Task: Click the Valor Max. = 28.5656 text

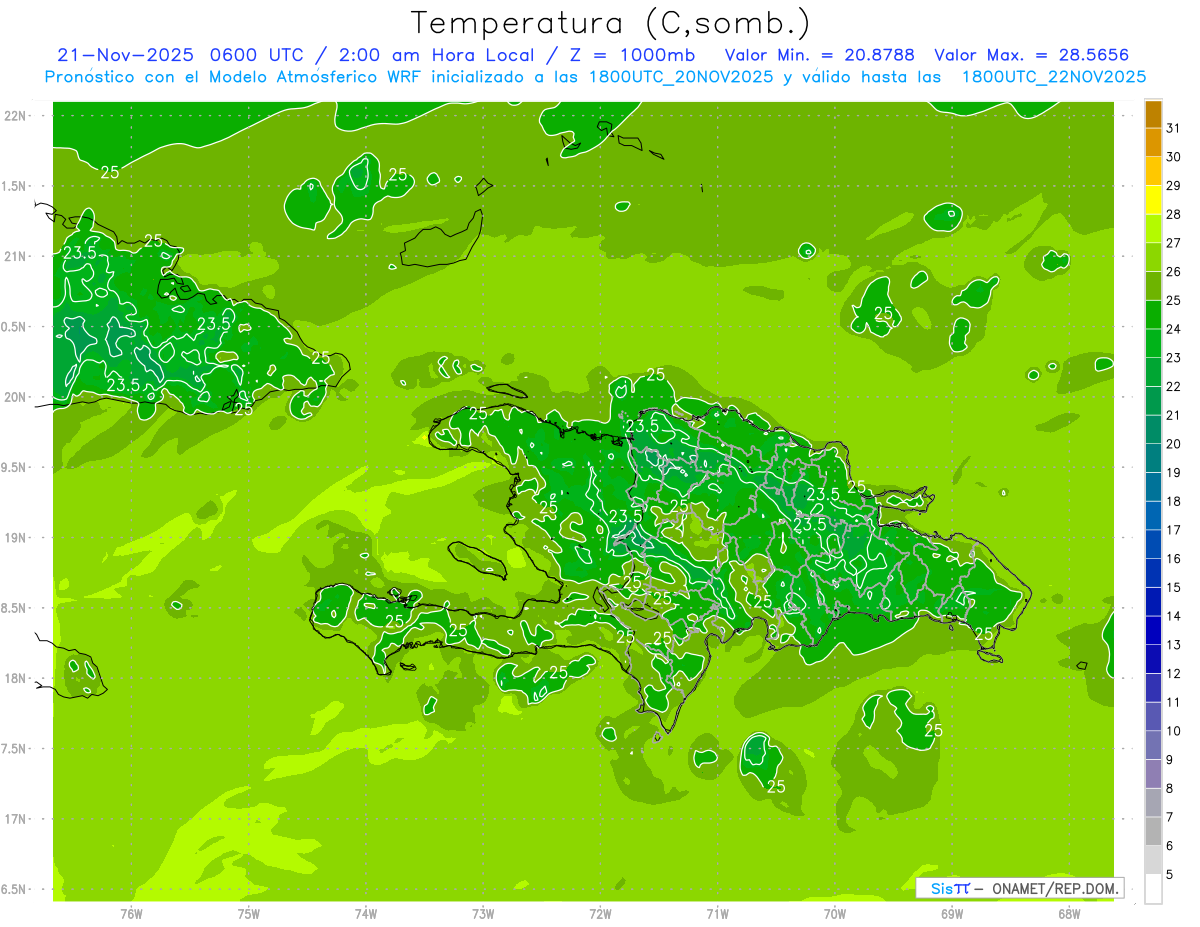Action: pos(1032,55)
